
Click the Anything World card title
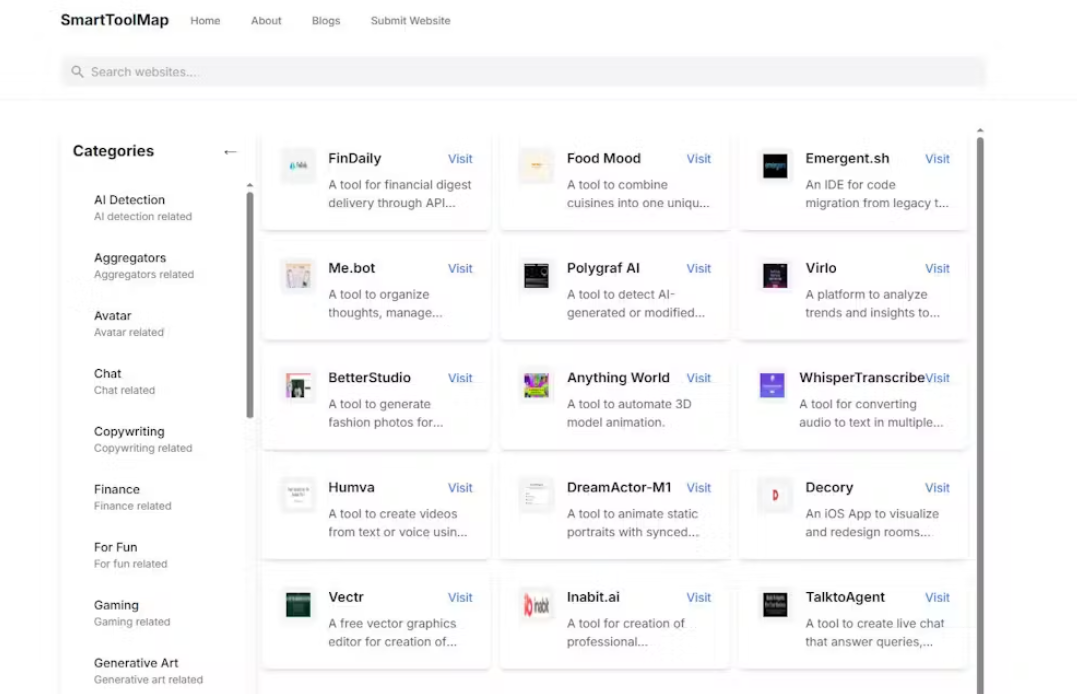point(618,377)
